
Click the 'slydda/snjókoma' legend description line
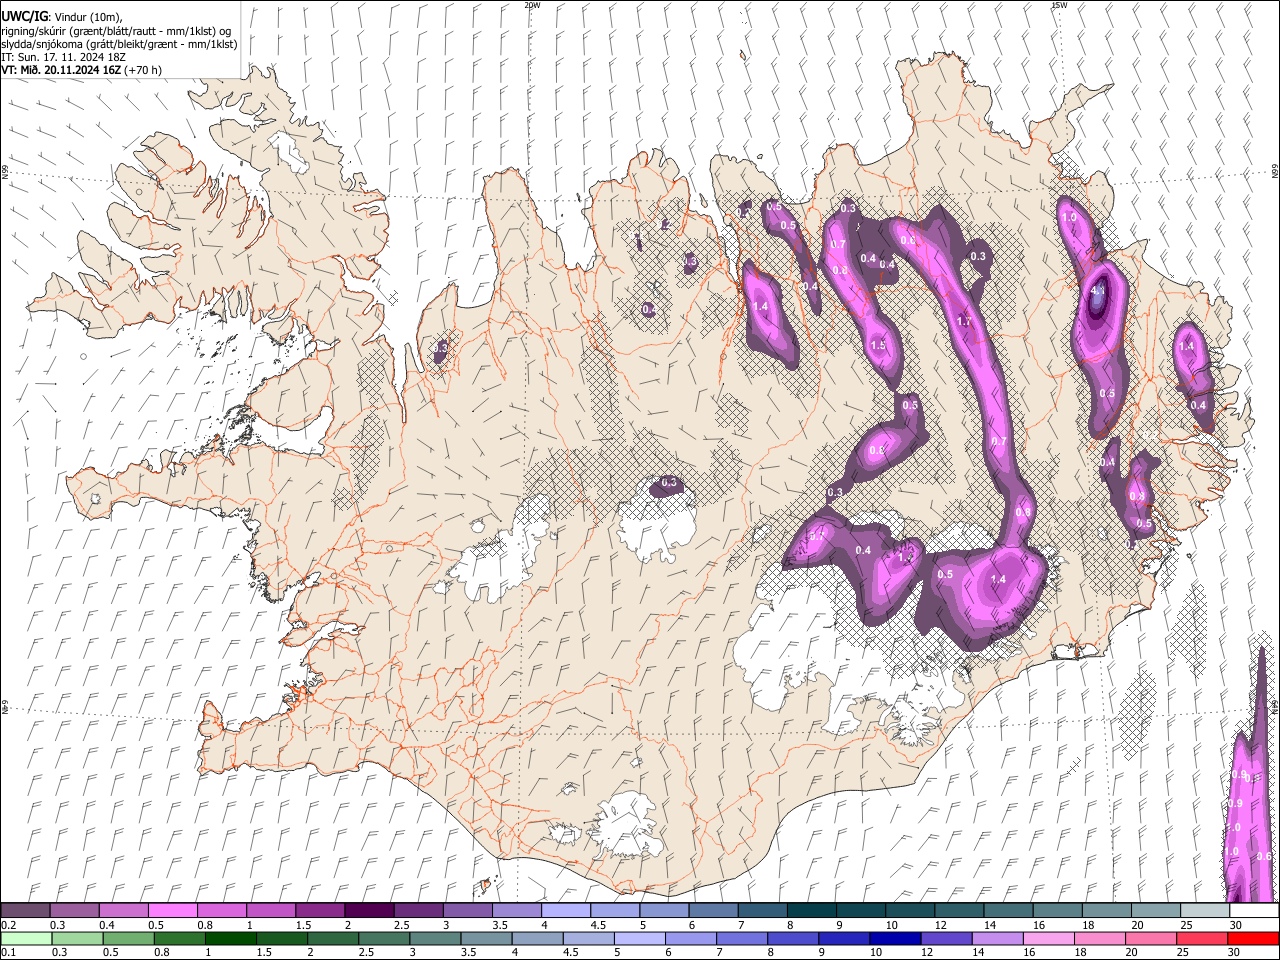click(x=119, y=44)
